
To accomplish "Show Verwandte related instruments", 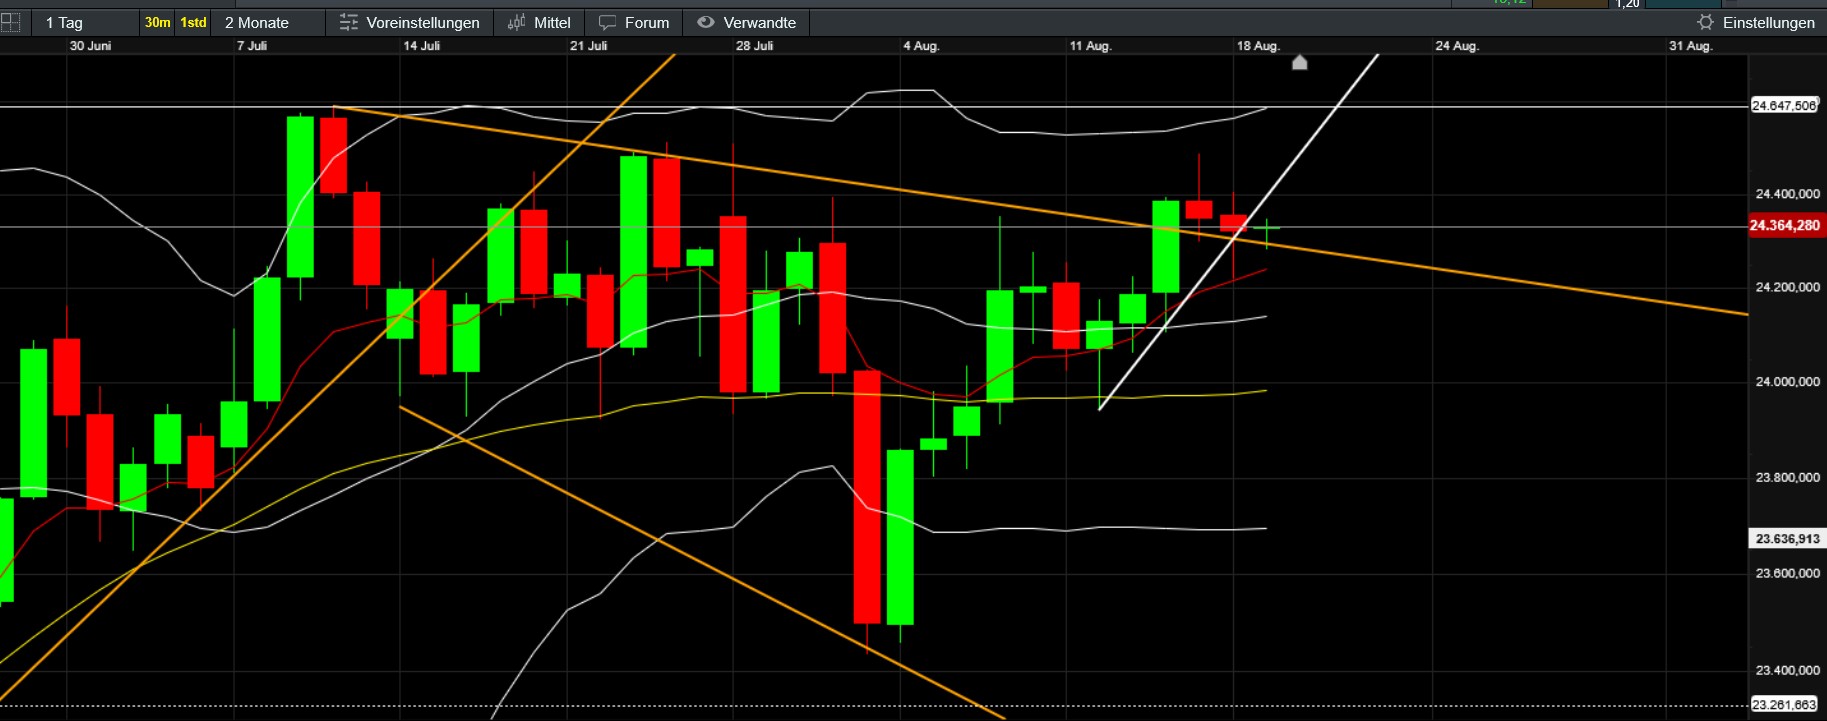I will click(747, 22).
